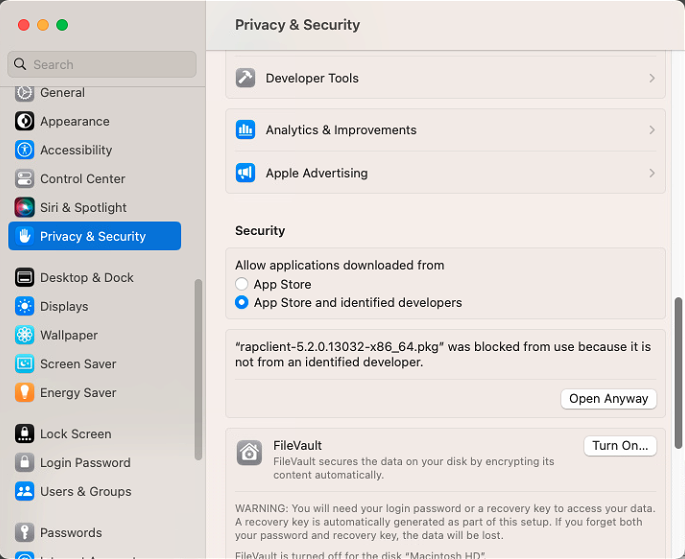Click Open Anyway for blocked package

tap(609, 399)
